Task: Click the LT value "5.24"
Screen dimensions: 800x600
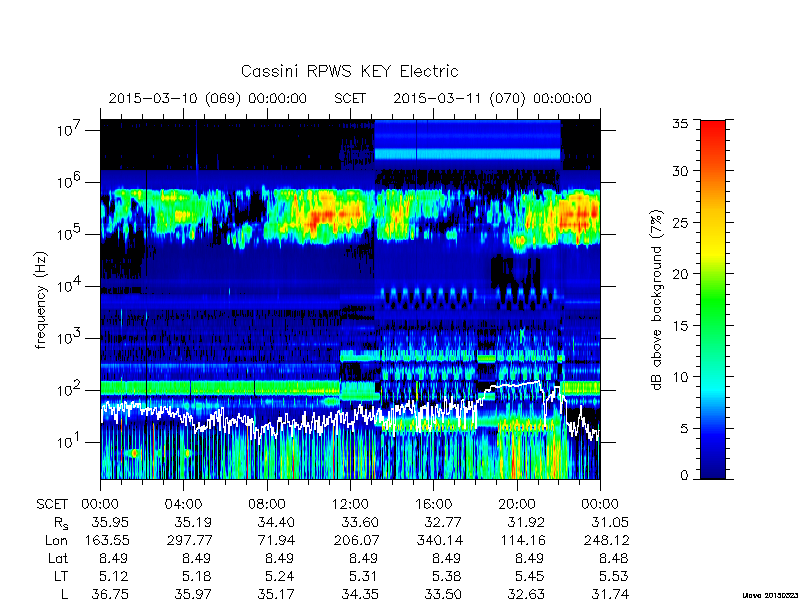Action: 280,576
